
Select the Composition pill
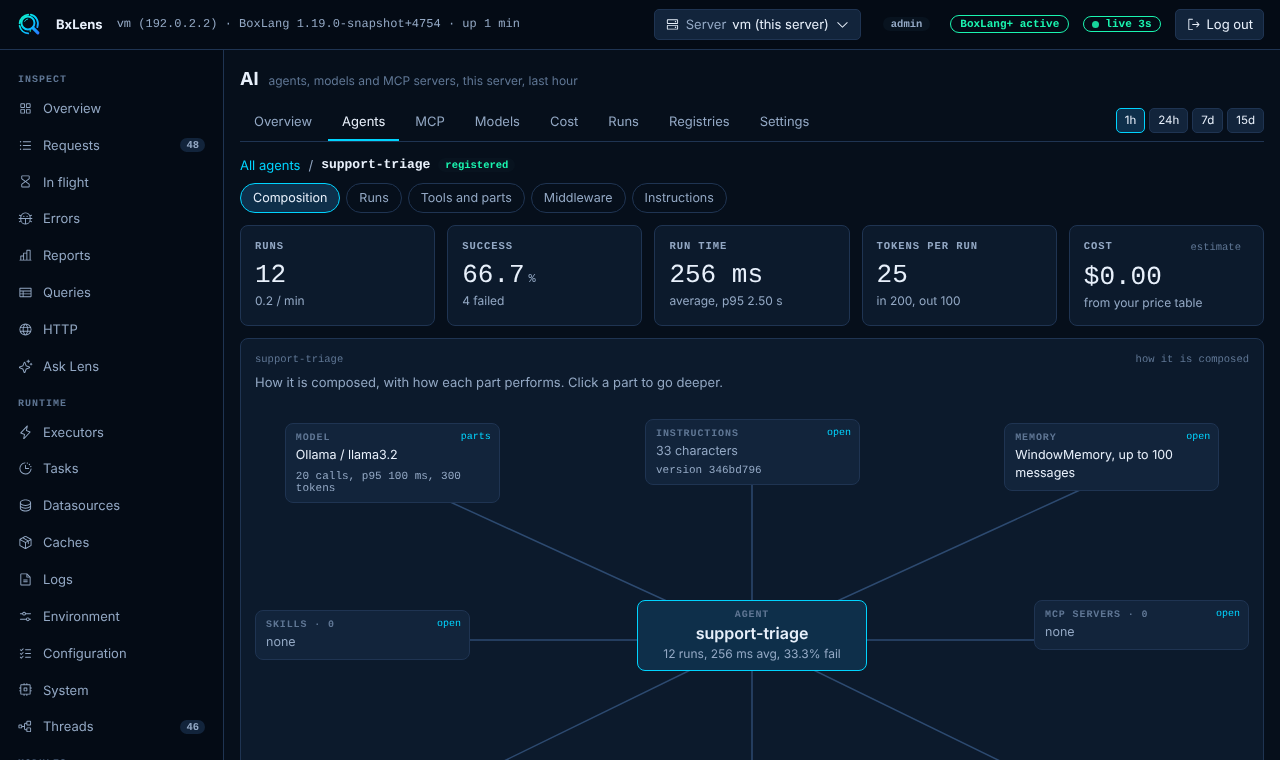tap(290, 198)
